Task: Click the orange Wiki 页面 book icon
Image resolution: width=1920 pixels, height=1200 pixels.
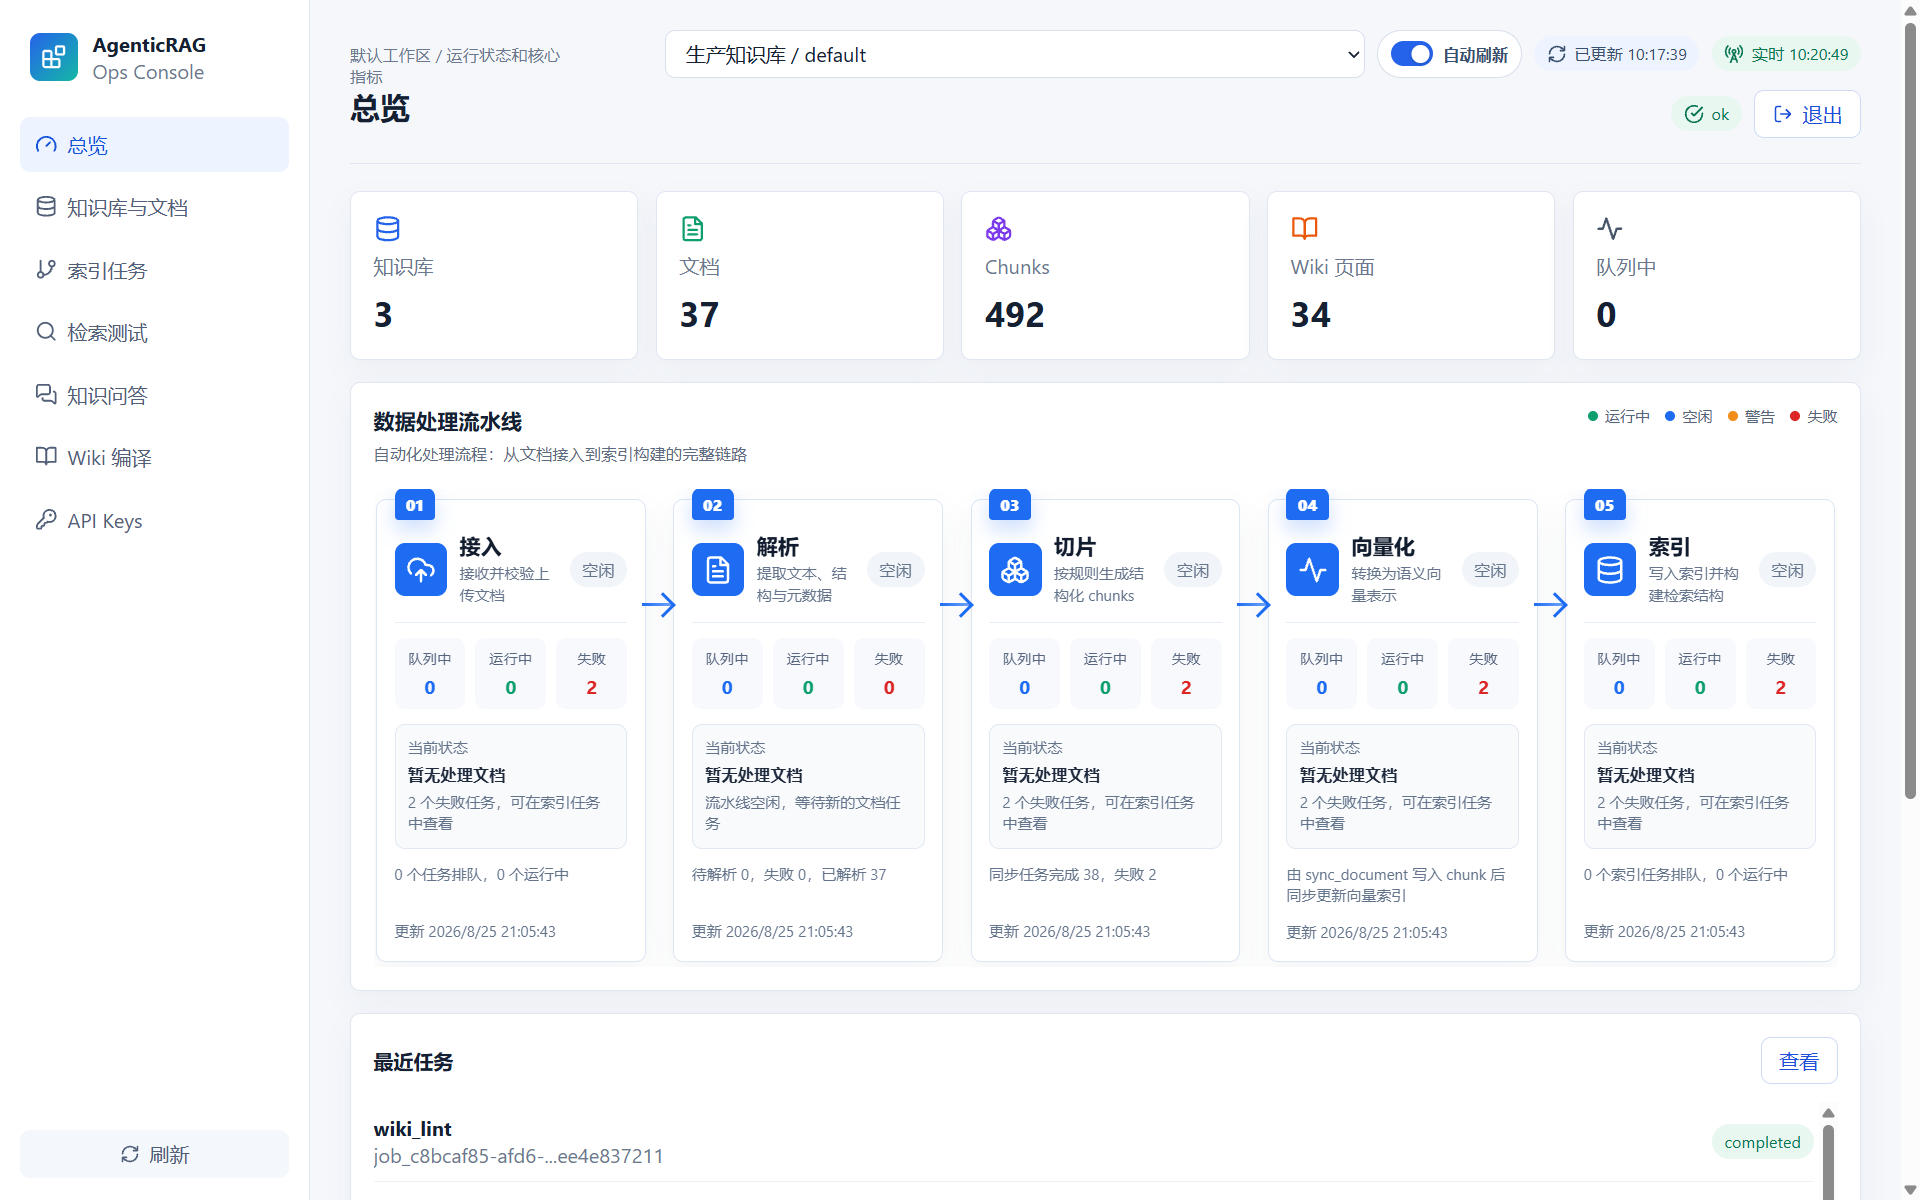Action: 1304,229
